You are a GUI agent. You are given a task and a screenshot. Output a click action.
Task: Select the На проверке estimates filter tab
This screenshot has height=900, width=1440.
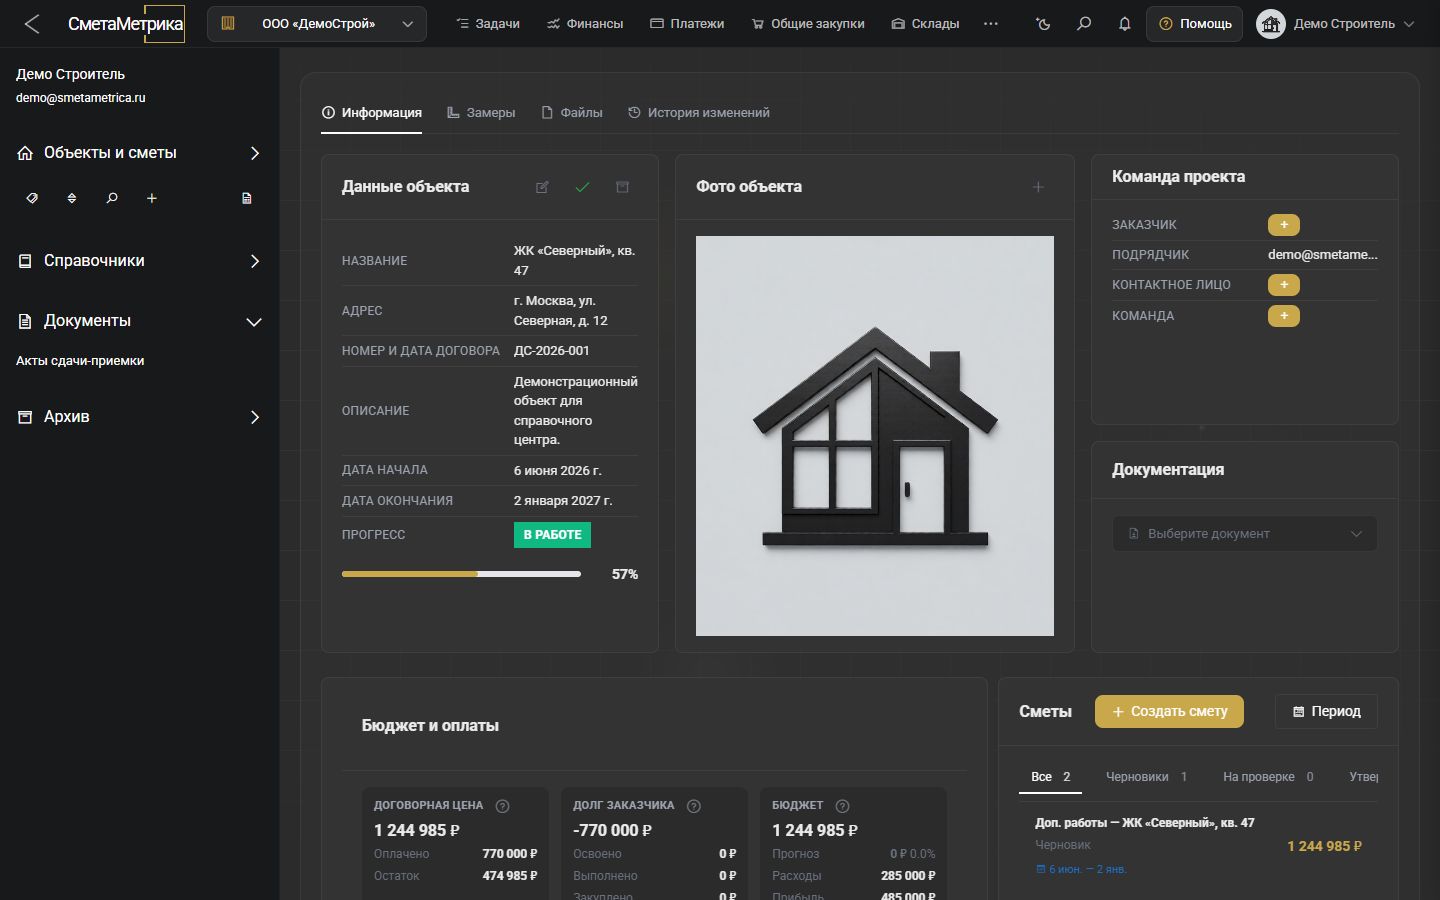click(1268, 777)
